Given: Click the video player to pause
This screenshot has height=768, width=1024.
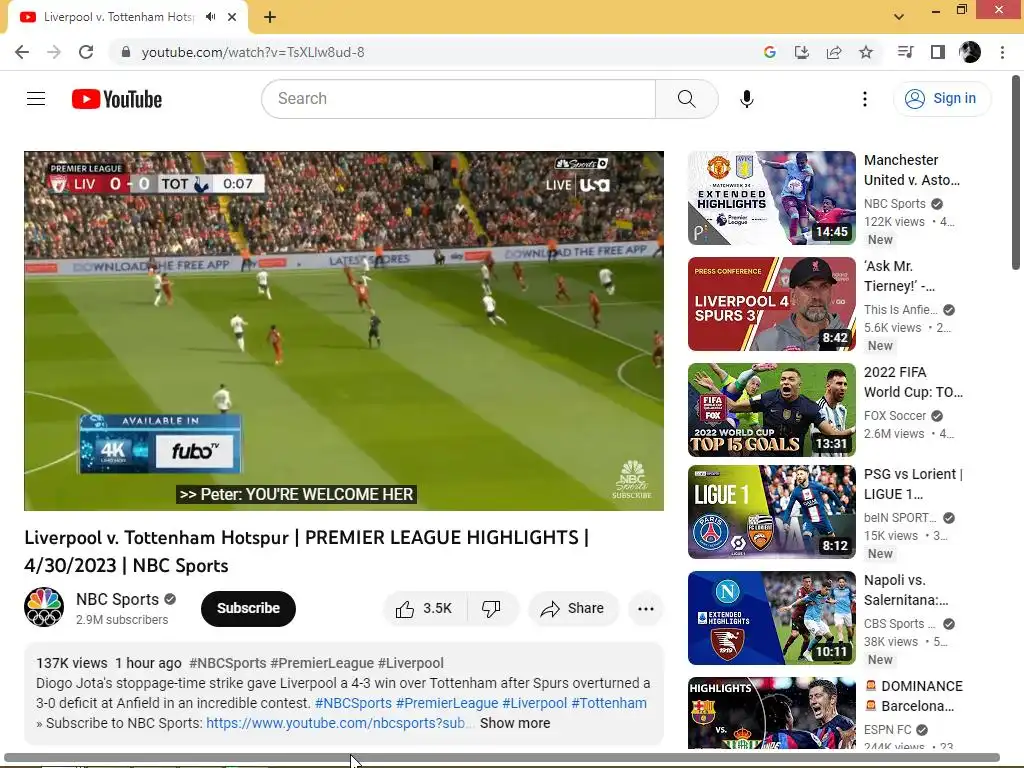Looking at the screenshot, I should click(344, 330).
